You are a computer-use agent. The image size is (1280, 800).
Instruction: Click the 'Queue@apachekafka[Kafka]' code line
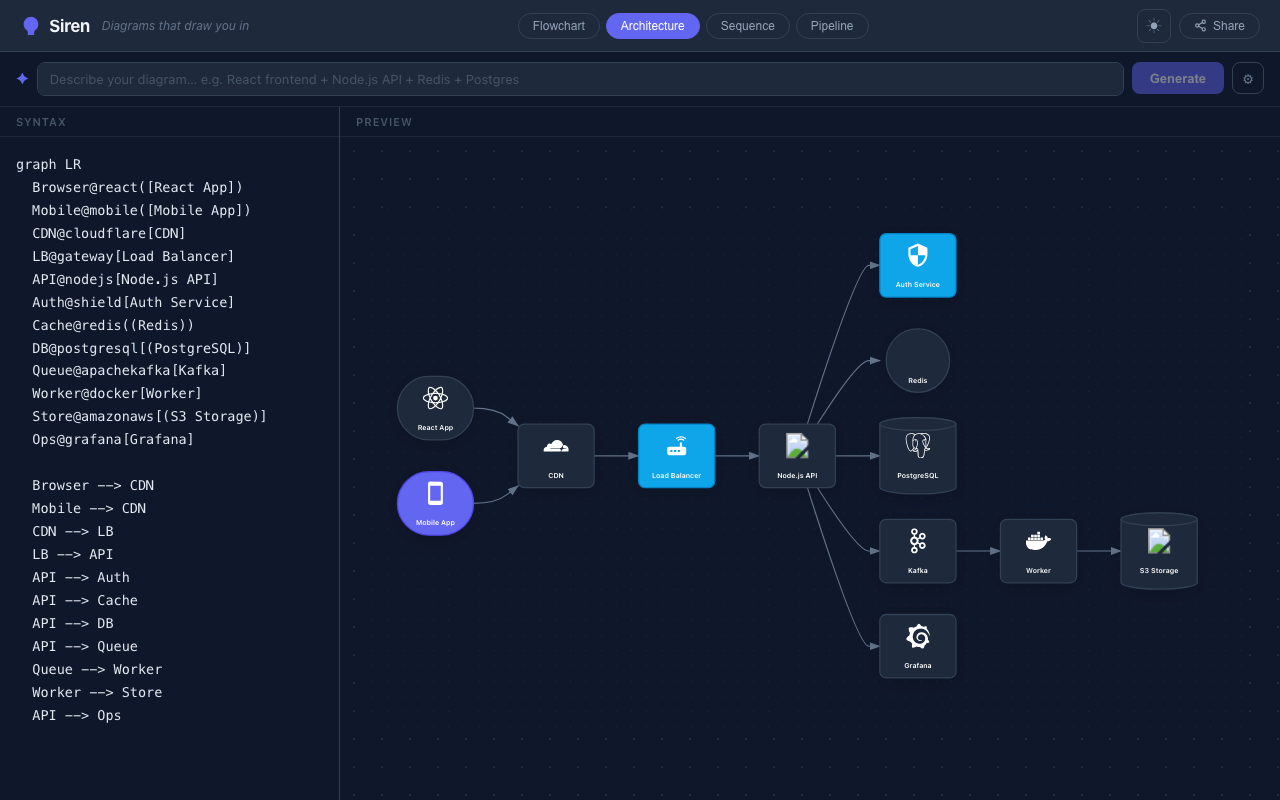click(129, 370)
